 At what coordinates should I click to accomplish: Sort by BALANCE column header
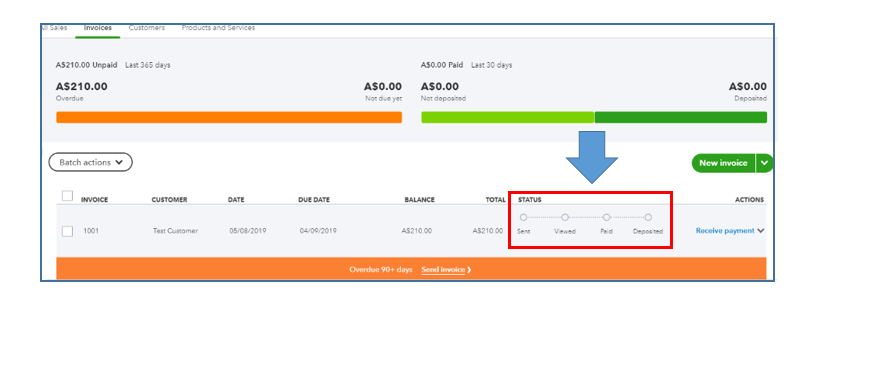(x=420, y=200)
